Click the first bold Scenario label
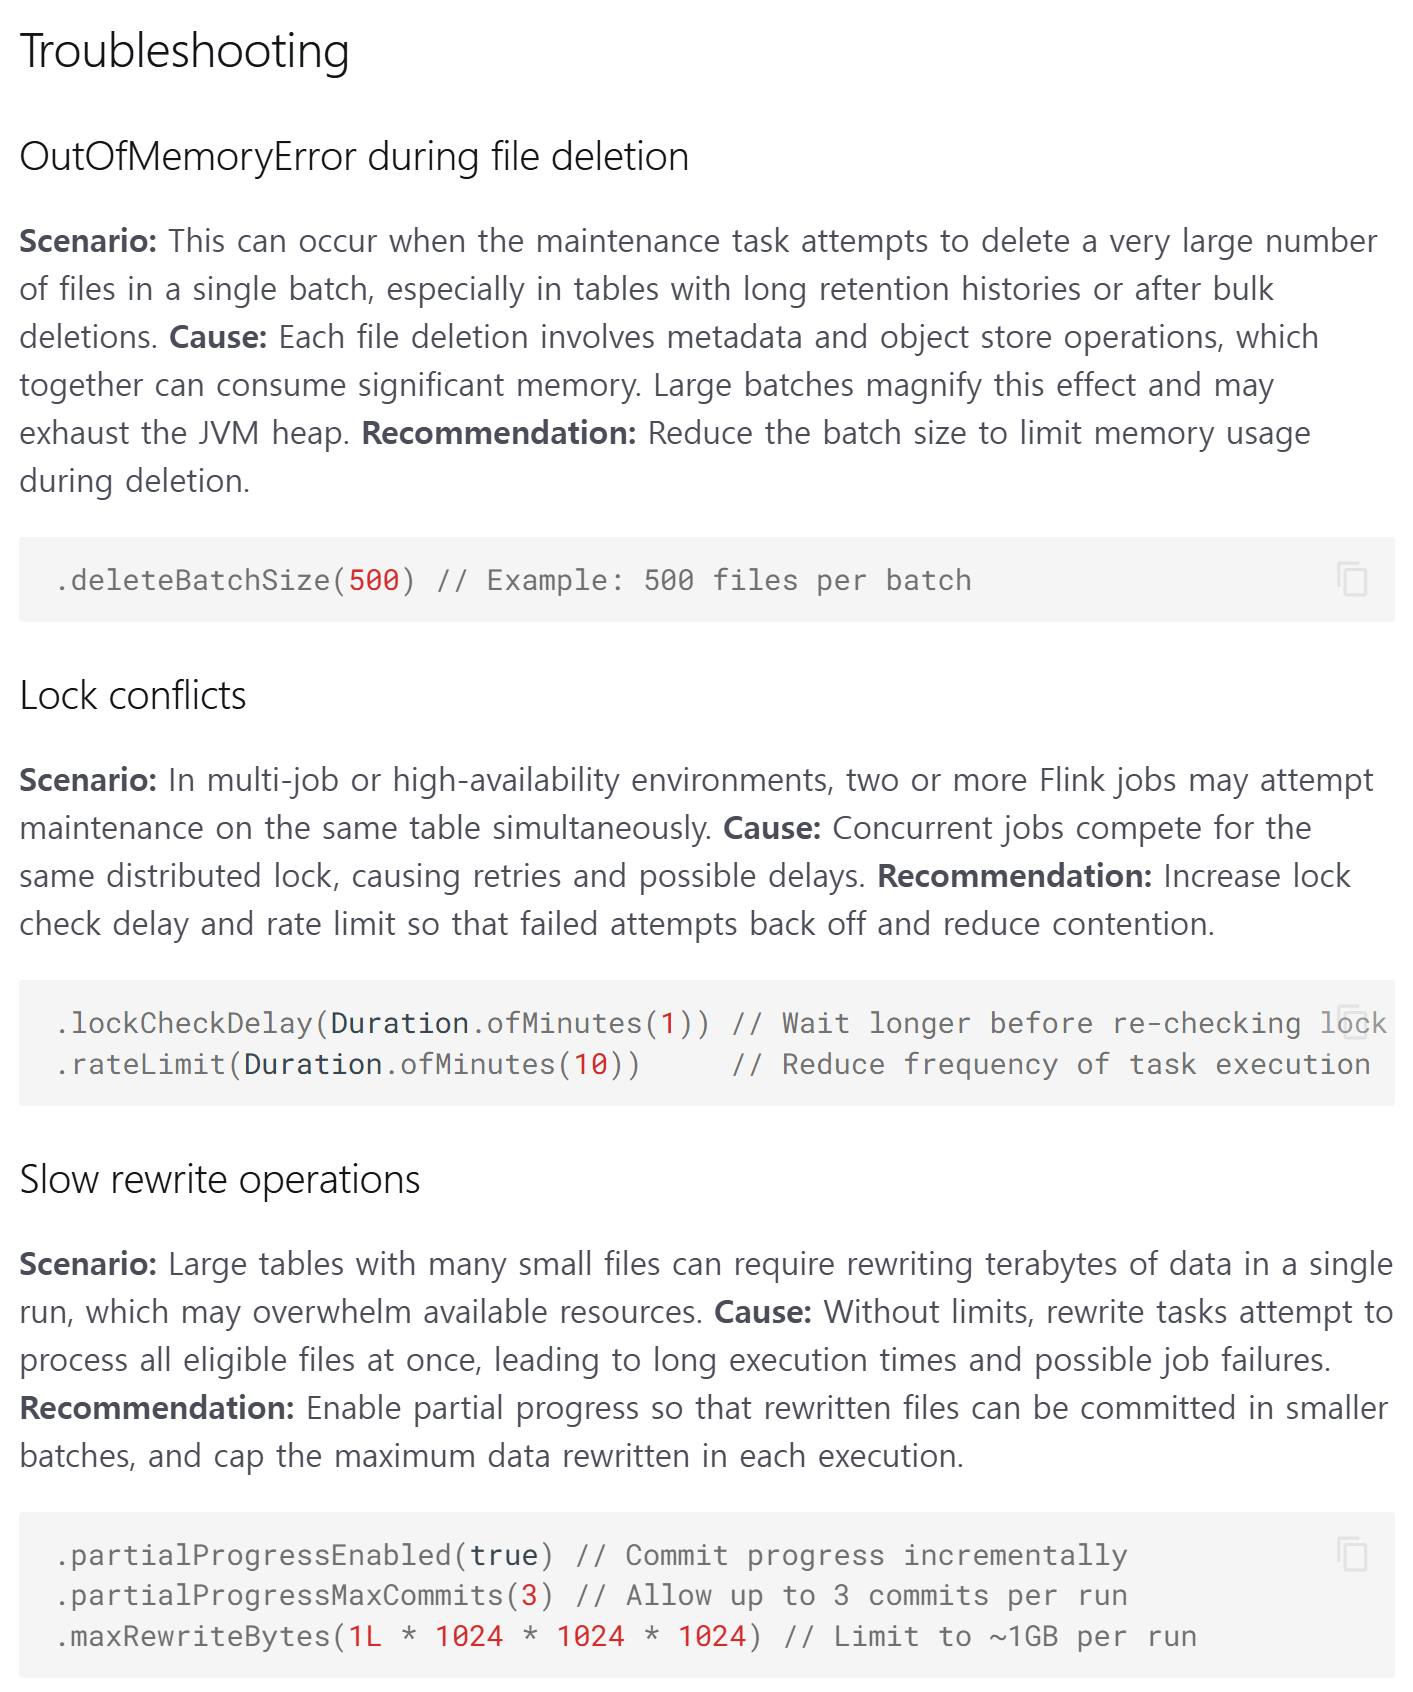The image size is (1413, 1692). [x=88, y=241]
